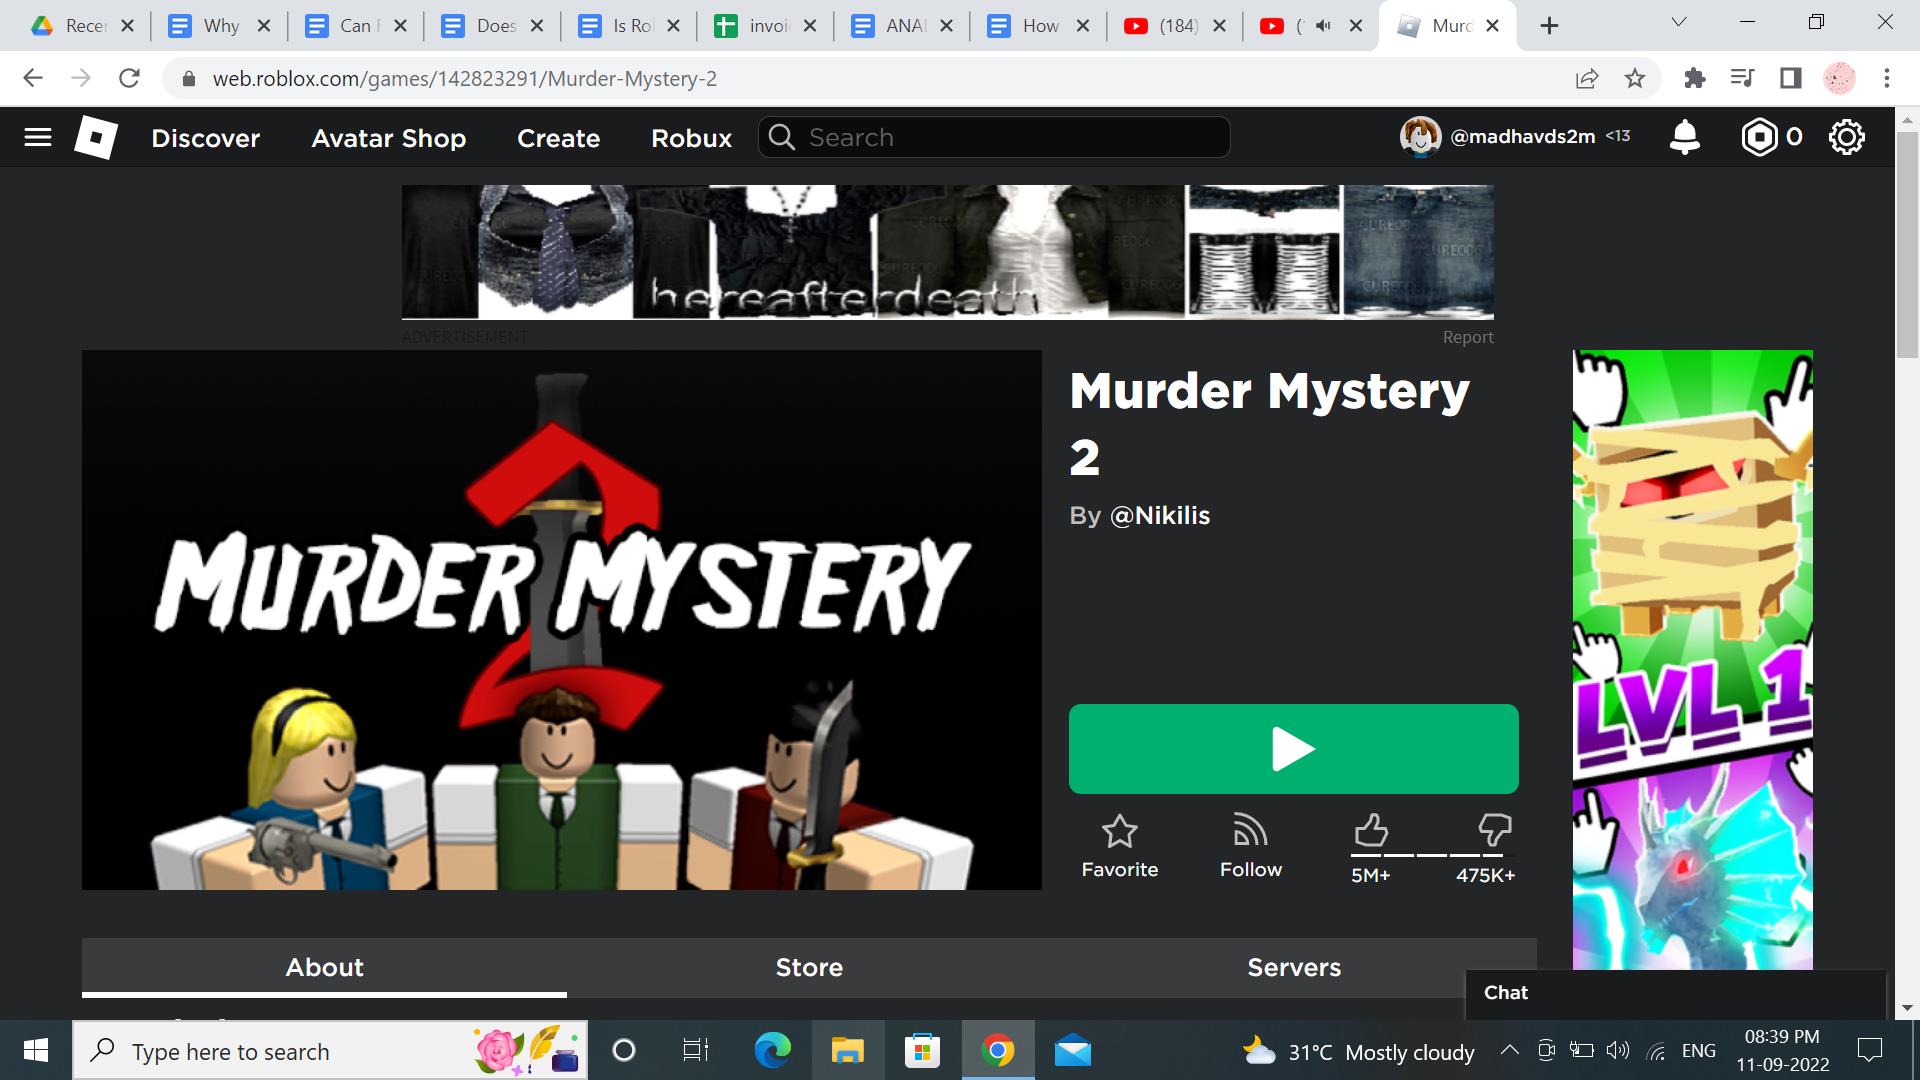The image size is (1920, 1080).
Task: Mute the playing YouTube tab audio icon
Action: pyautogui.click(x=1323, y=26)
